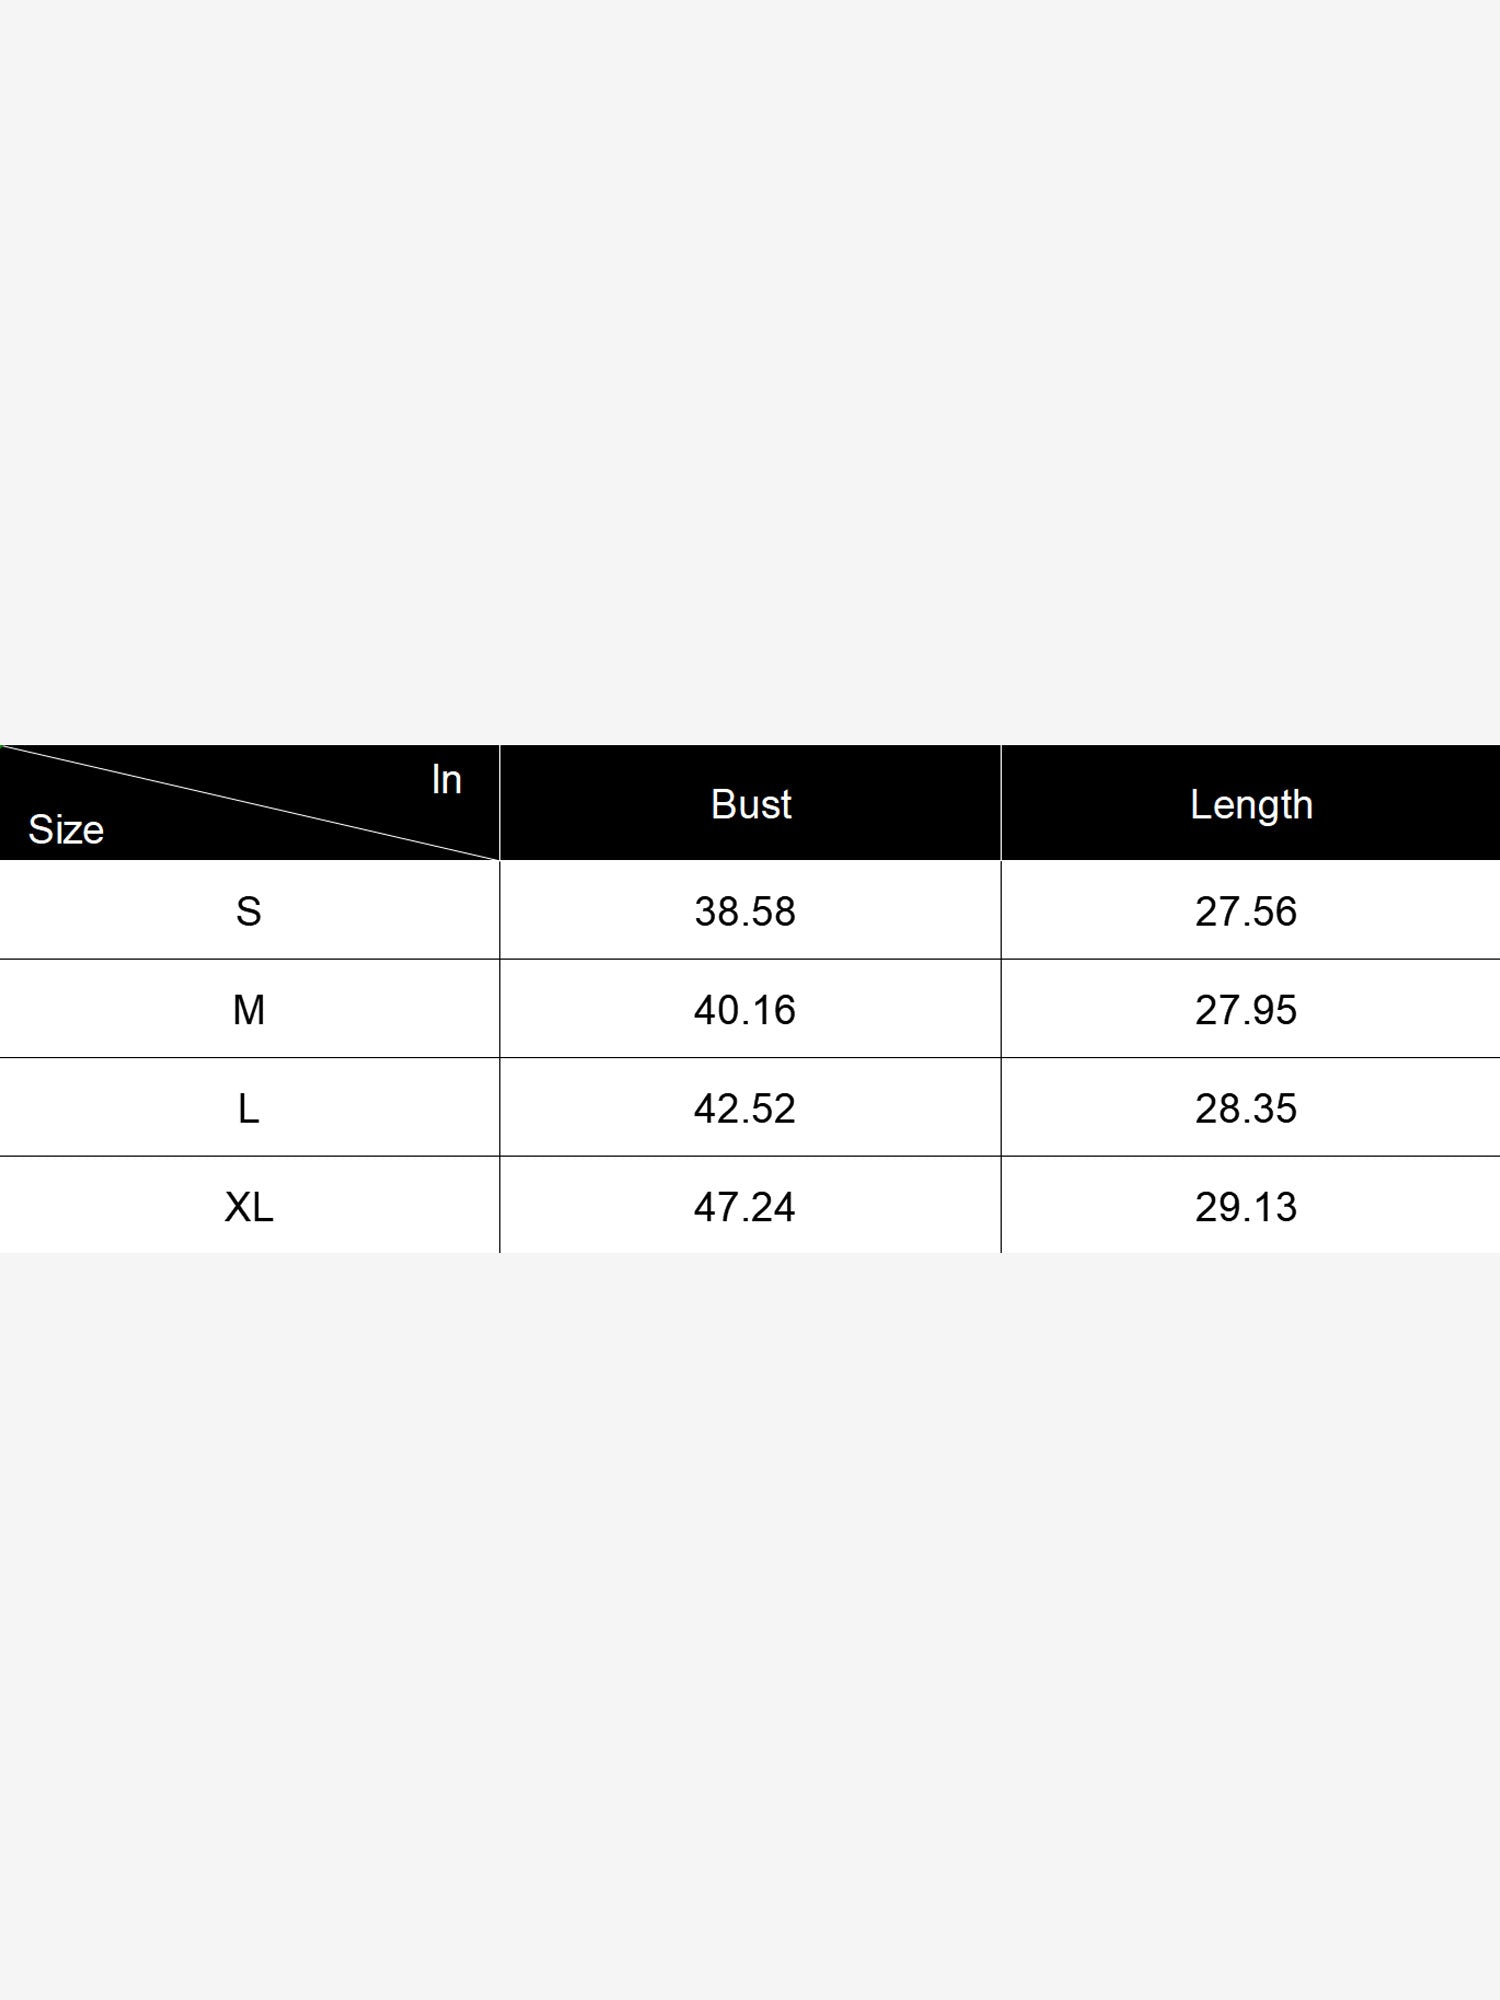Click the Length column header
The height and width of the screenshot is (2000, 1500).
[1251, 805]
